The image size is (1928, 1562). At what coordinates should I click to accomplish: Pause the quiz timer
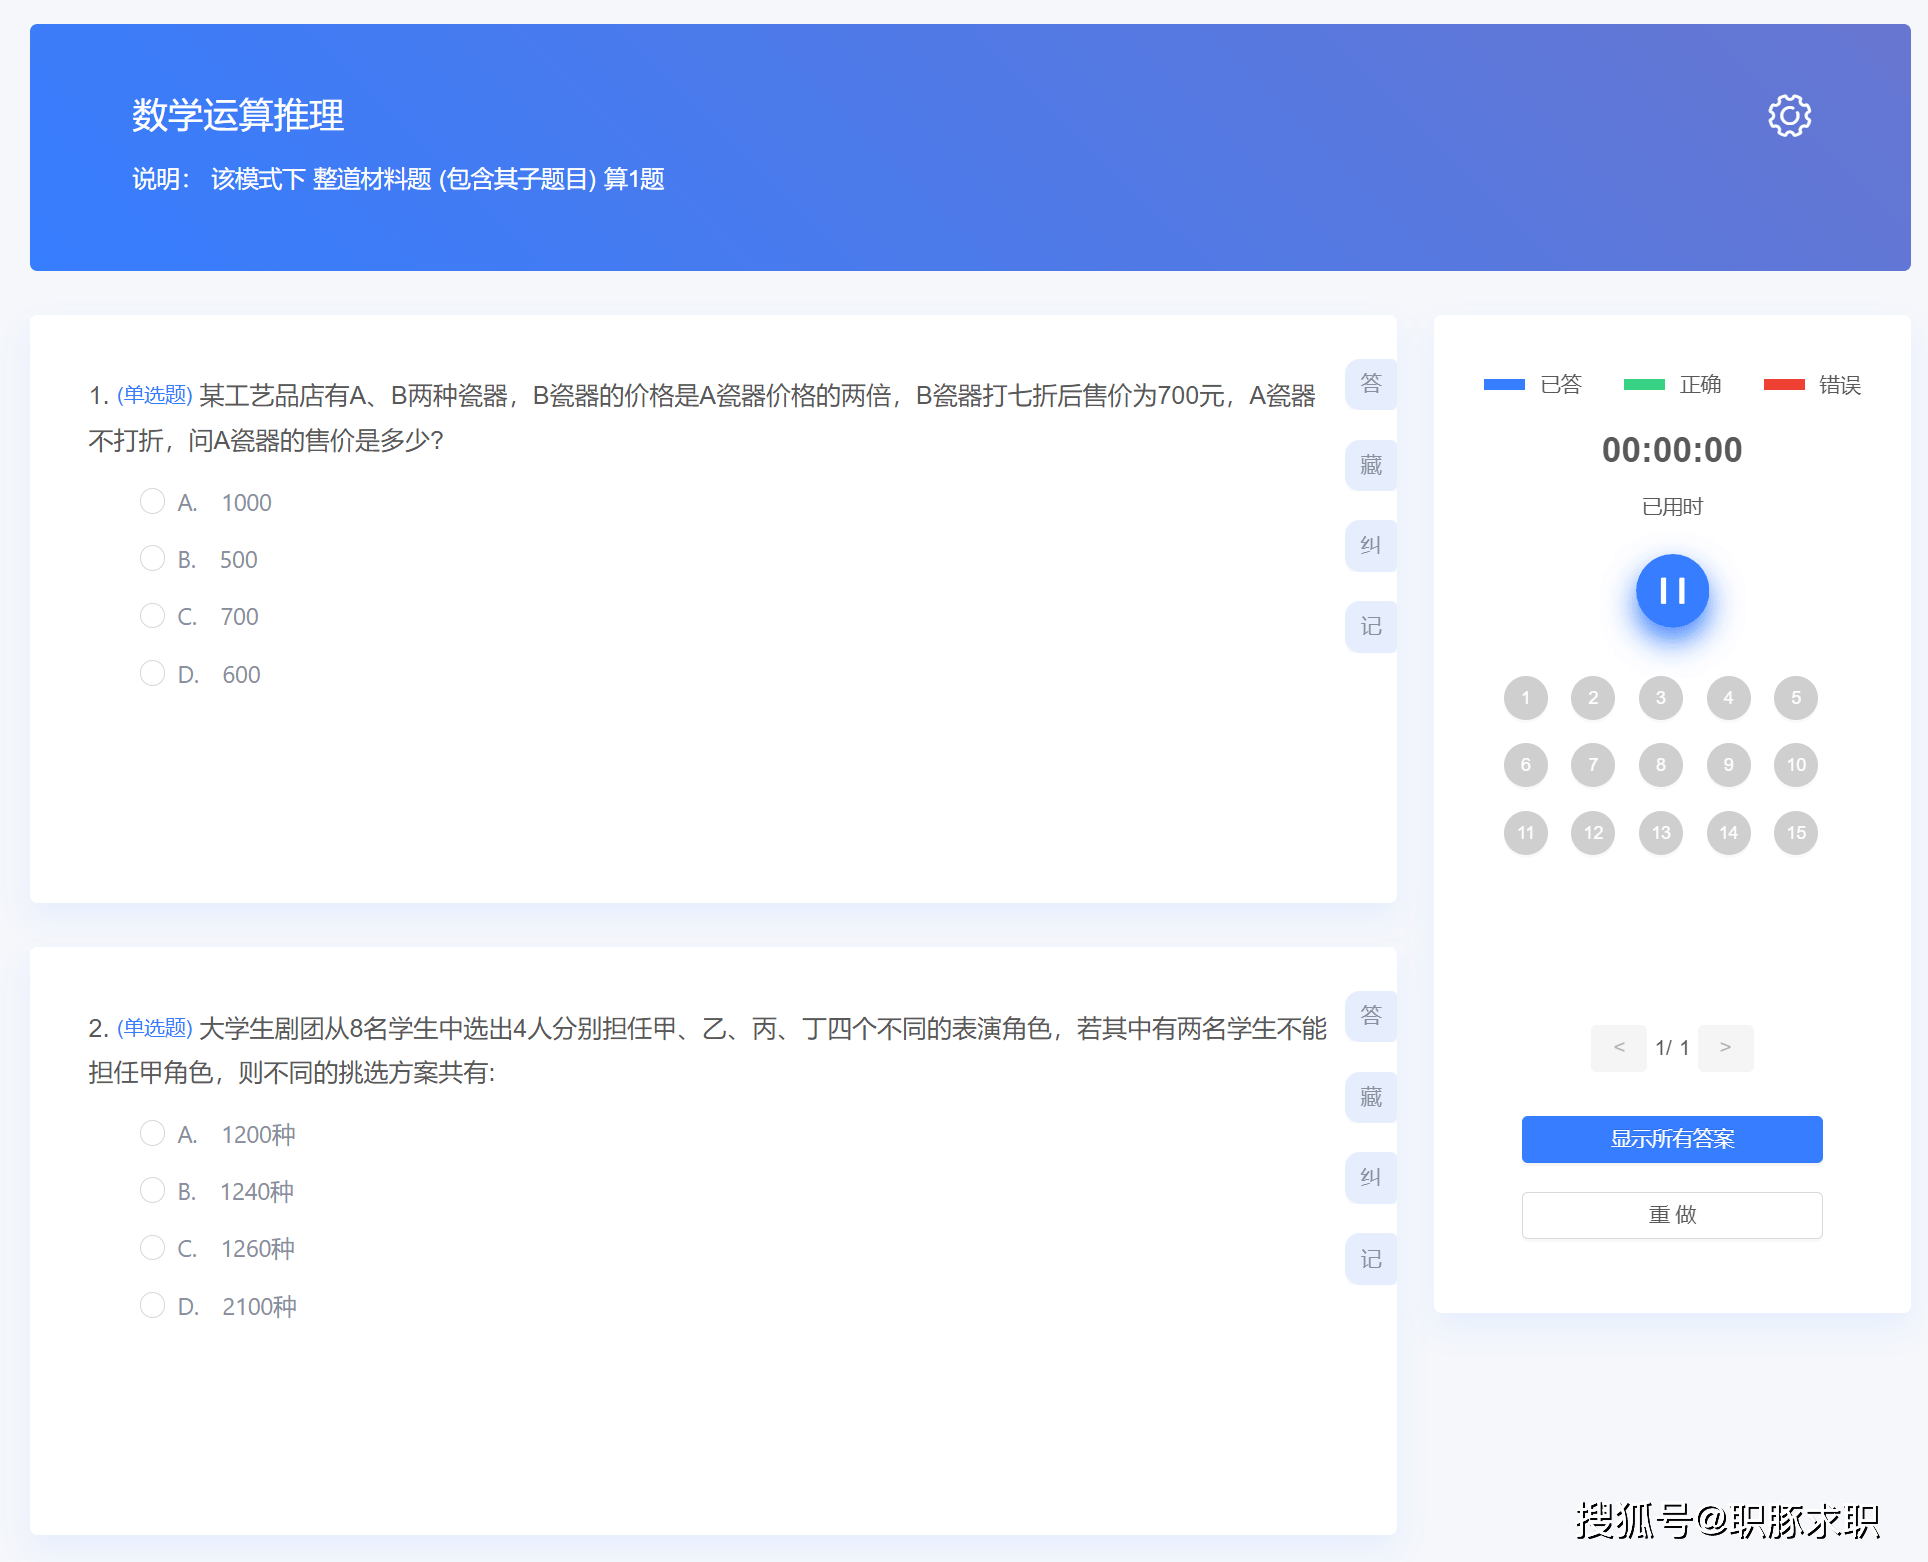(1672, 591)
